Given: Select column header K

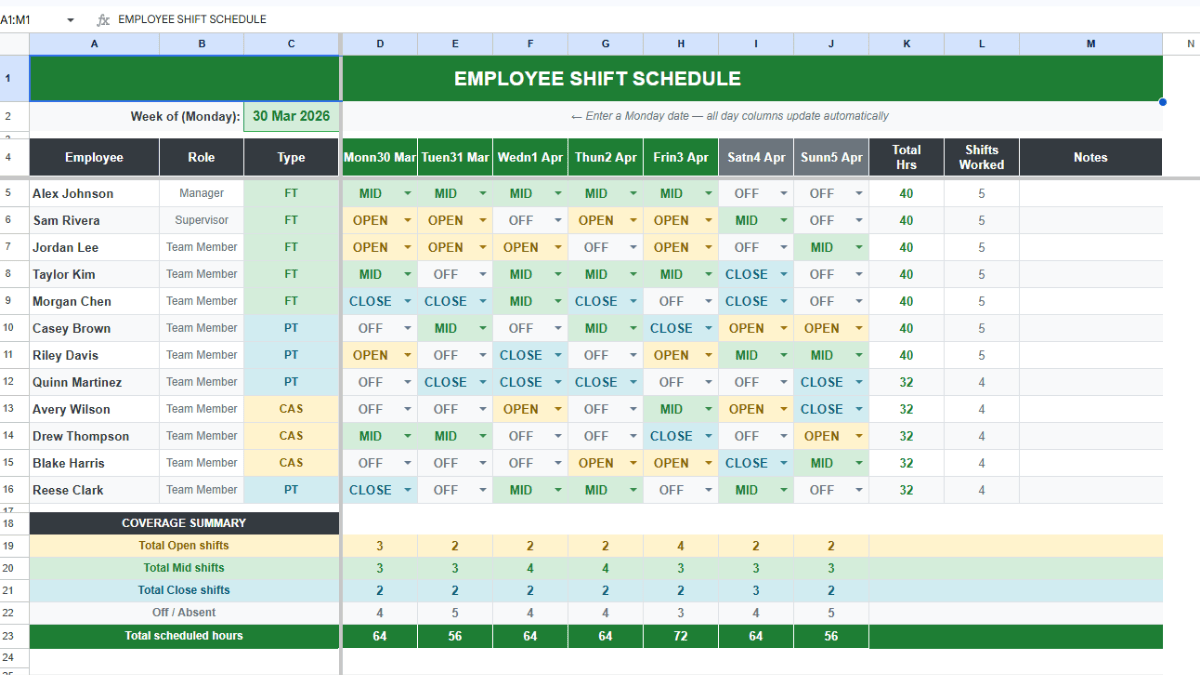Looking at the screenshot, I should [906, 43].
